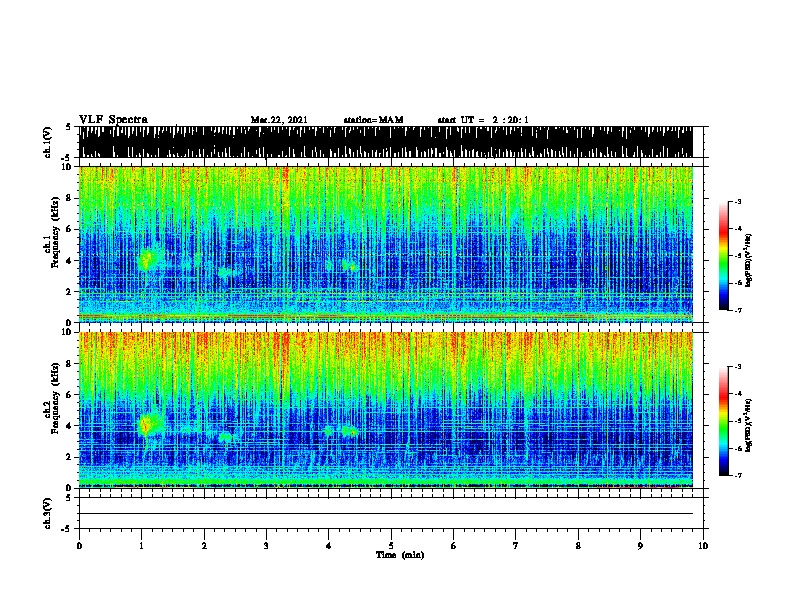Viewport: 792px width, 612px height.
Task: Click the "ch.3(V)" axis label
Action: tap(47, 513)
